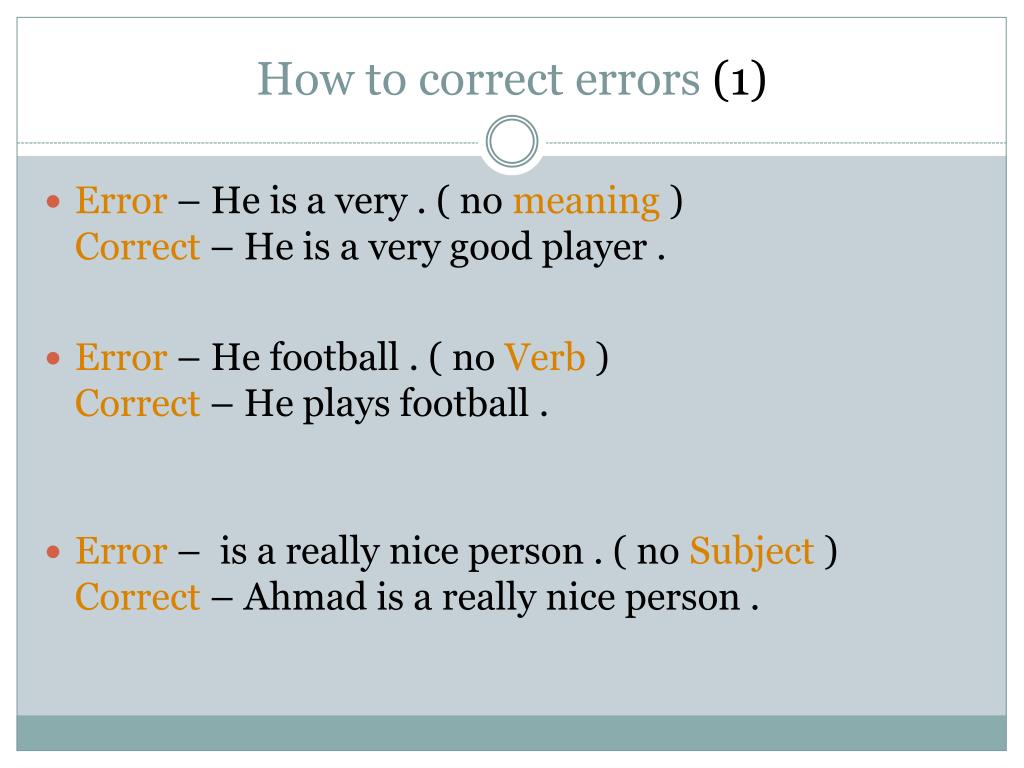This screenshot has width=1024, height=768.
Task: Click the sentence "He plays football"
Action: 386,404
